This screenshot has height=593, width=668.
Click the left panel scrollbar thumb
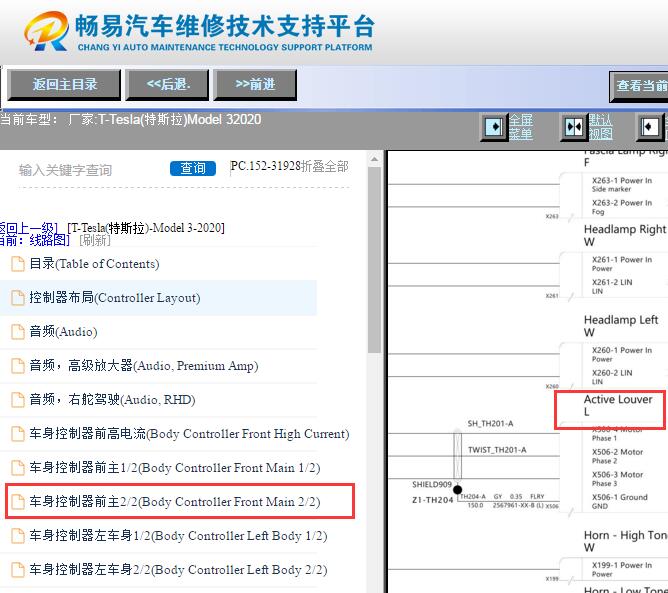[x=374, y=260]
